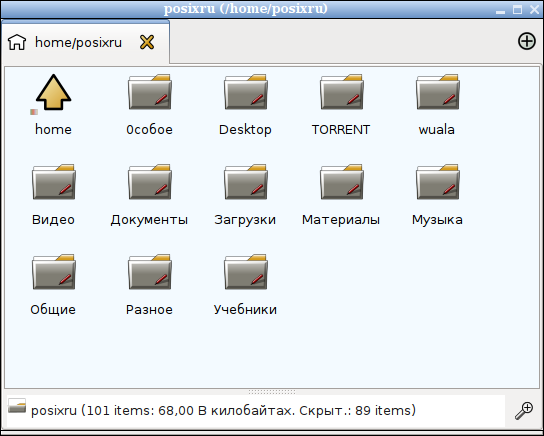Open the Разное folder icon
The image size is (544, 436).
[x=150, y=273]
